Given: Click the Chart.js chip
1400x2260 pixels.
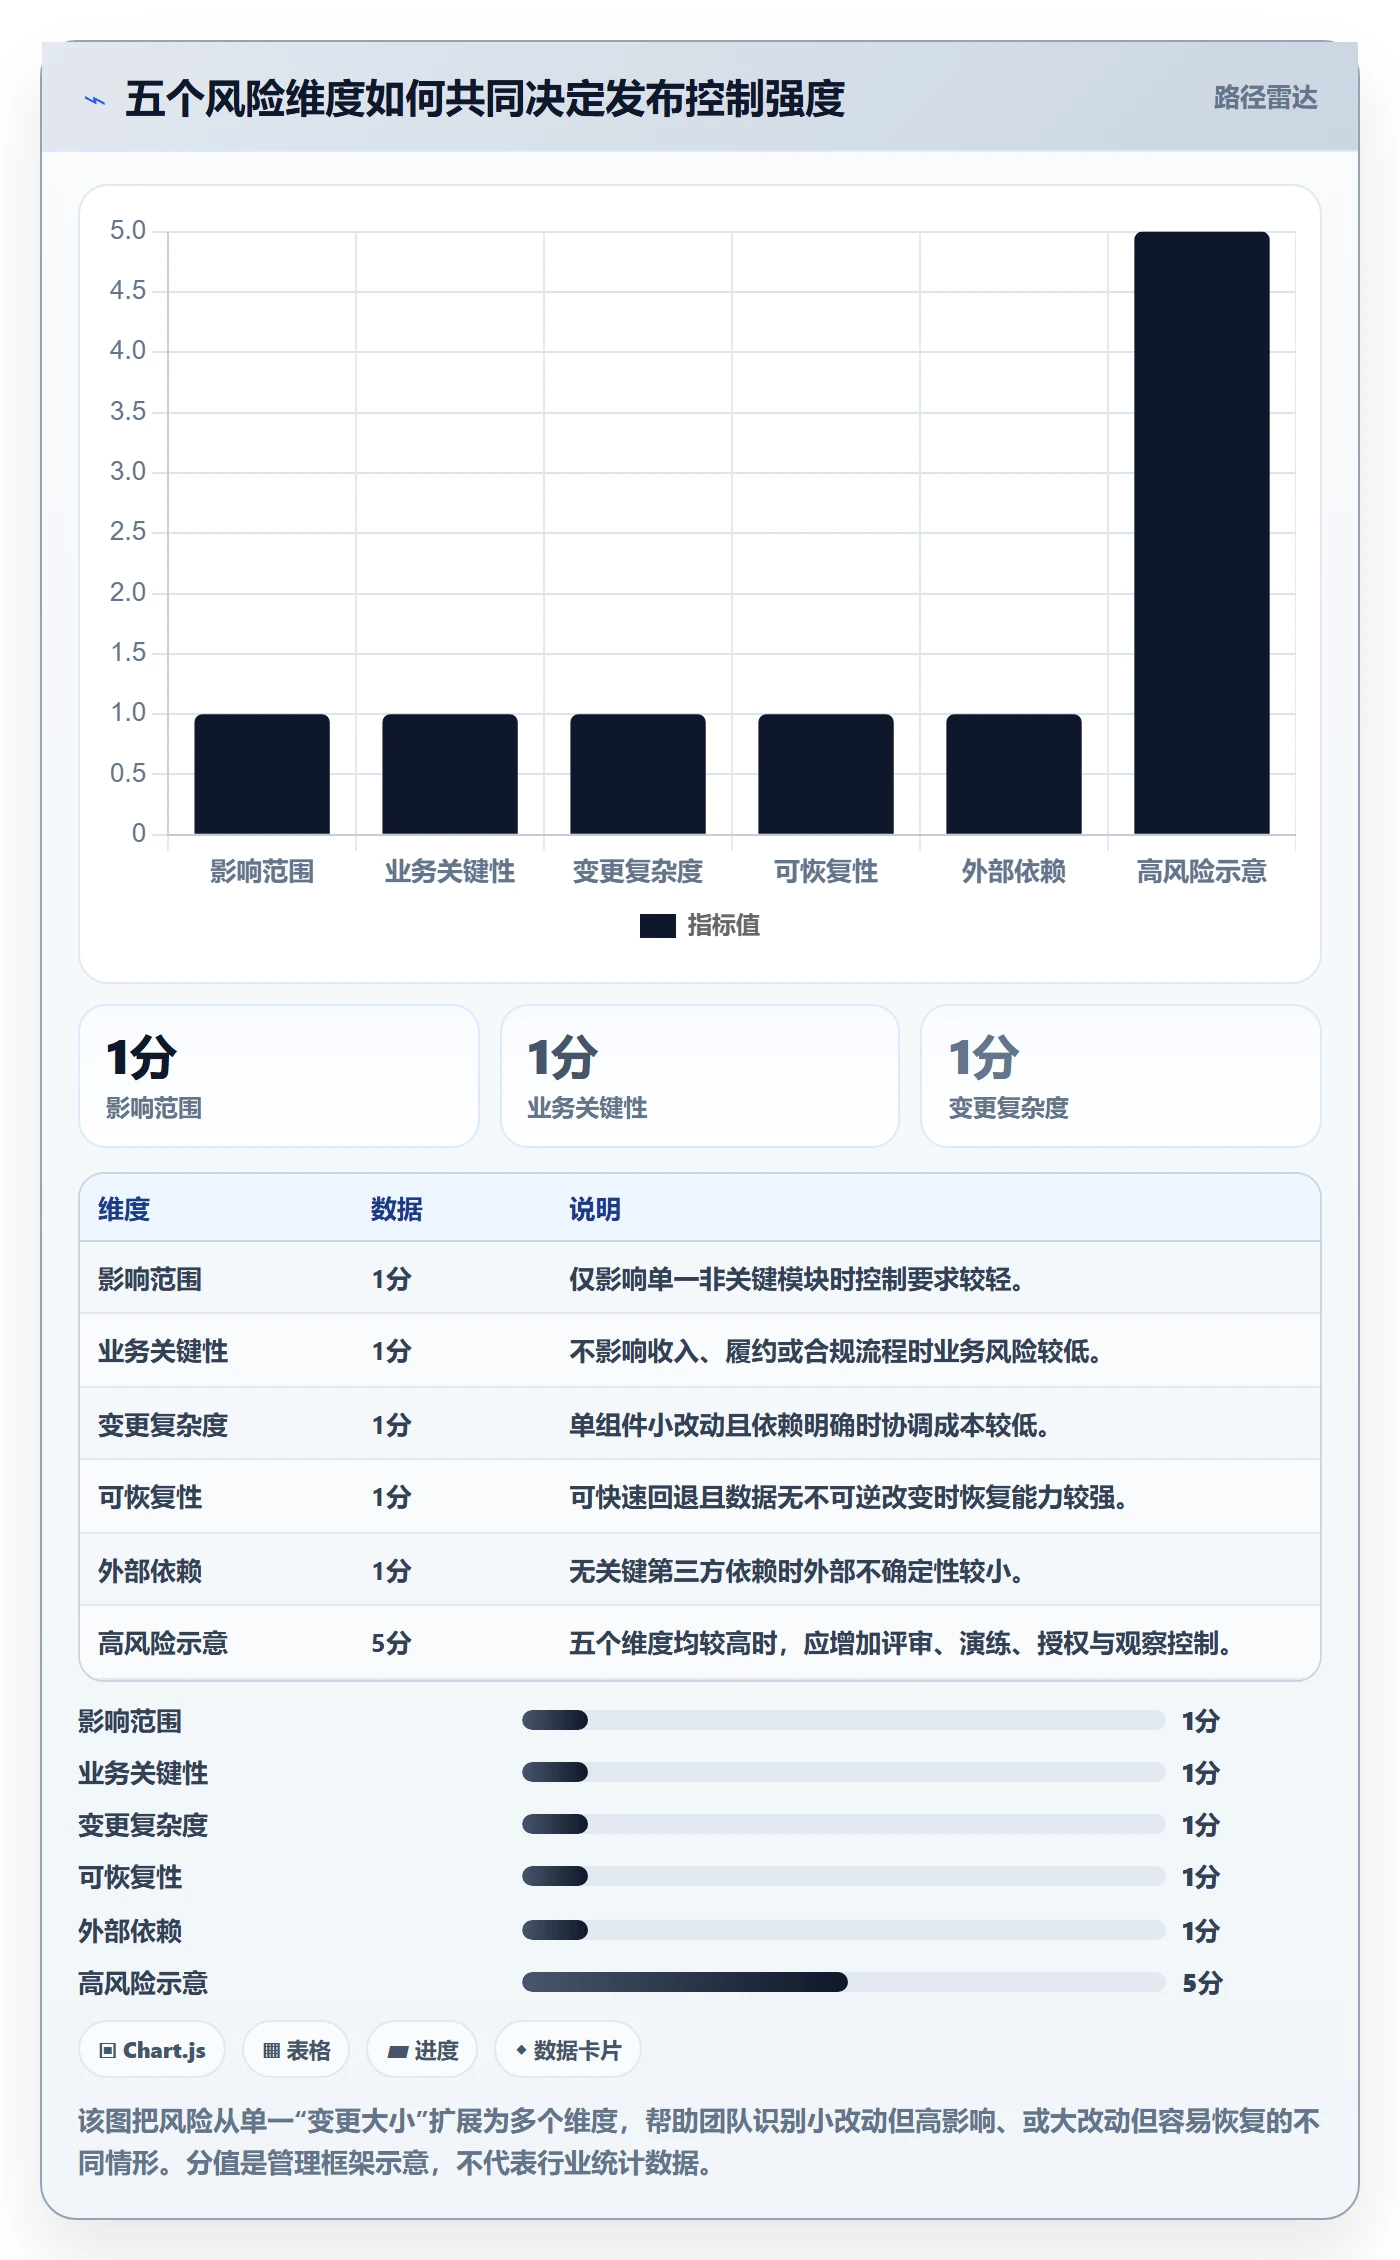Looking at the screenshot, I should (x=152, y=2050).
